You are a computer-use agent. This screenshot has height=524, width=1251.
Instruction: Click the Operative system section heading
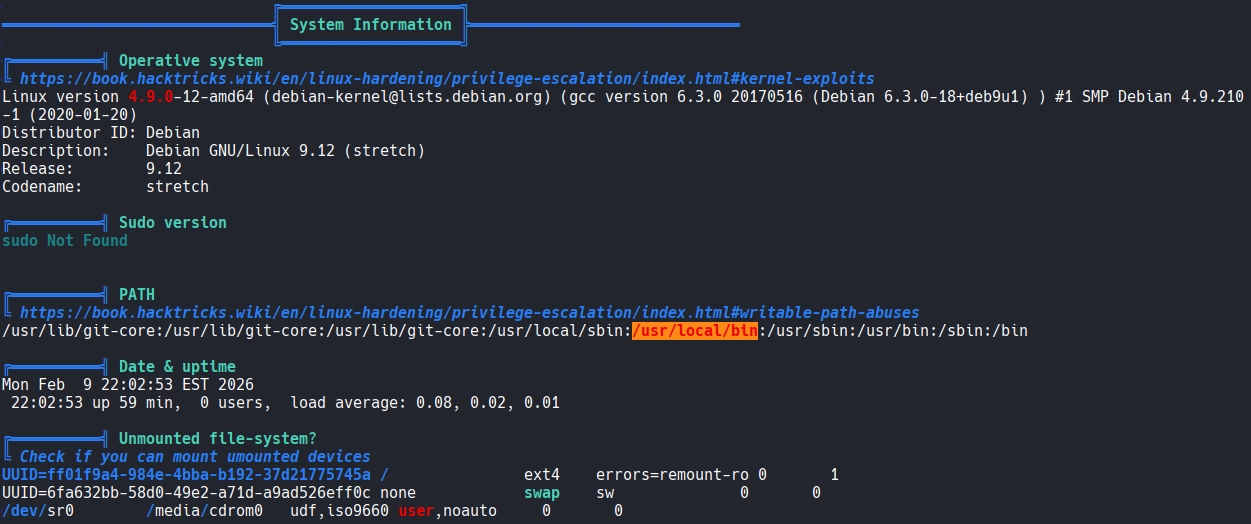(x=190, y=60)
